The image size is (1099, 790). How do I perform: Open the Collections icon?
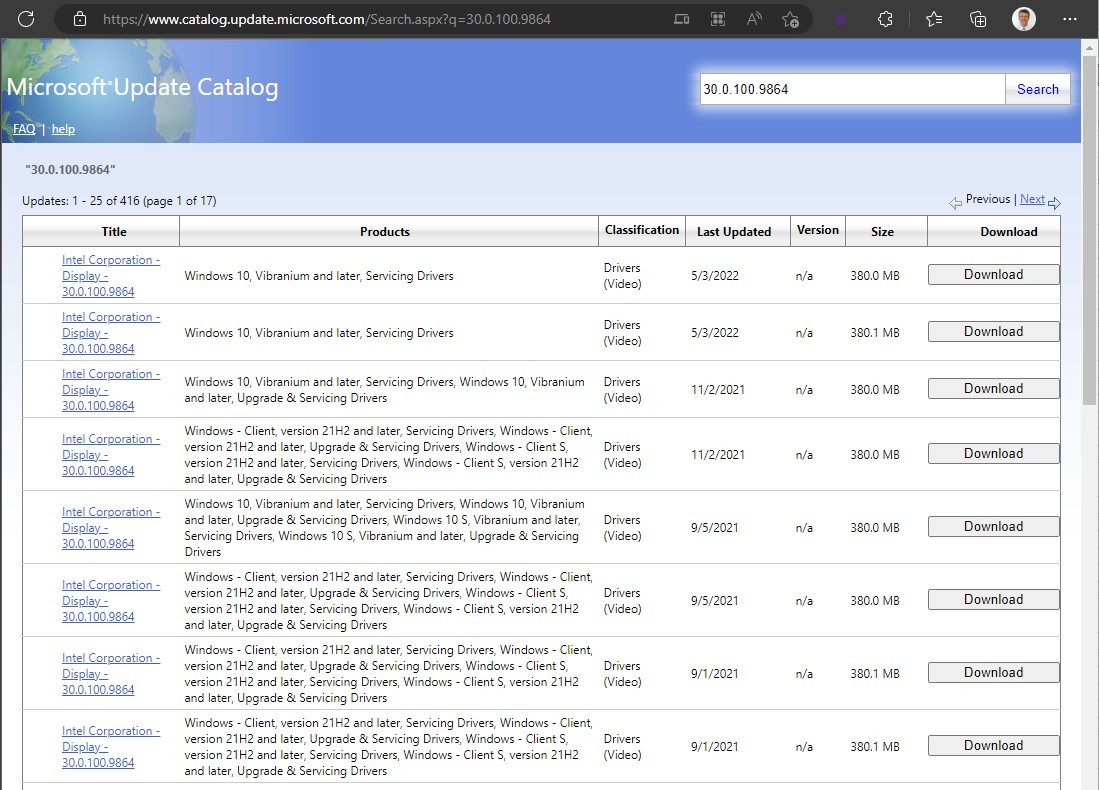tap(979, 19)
